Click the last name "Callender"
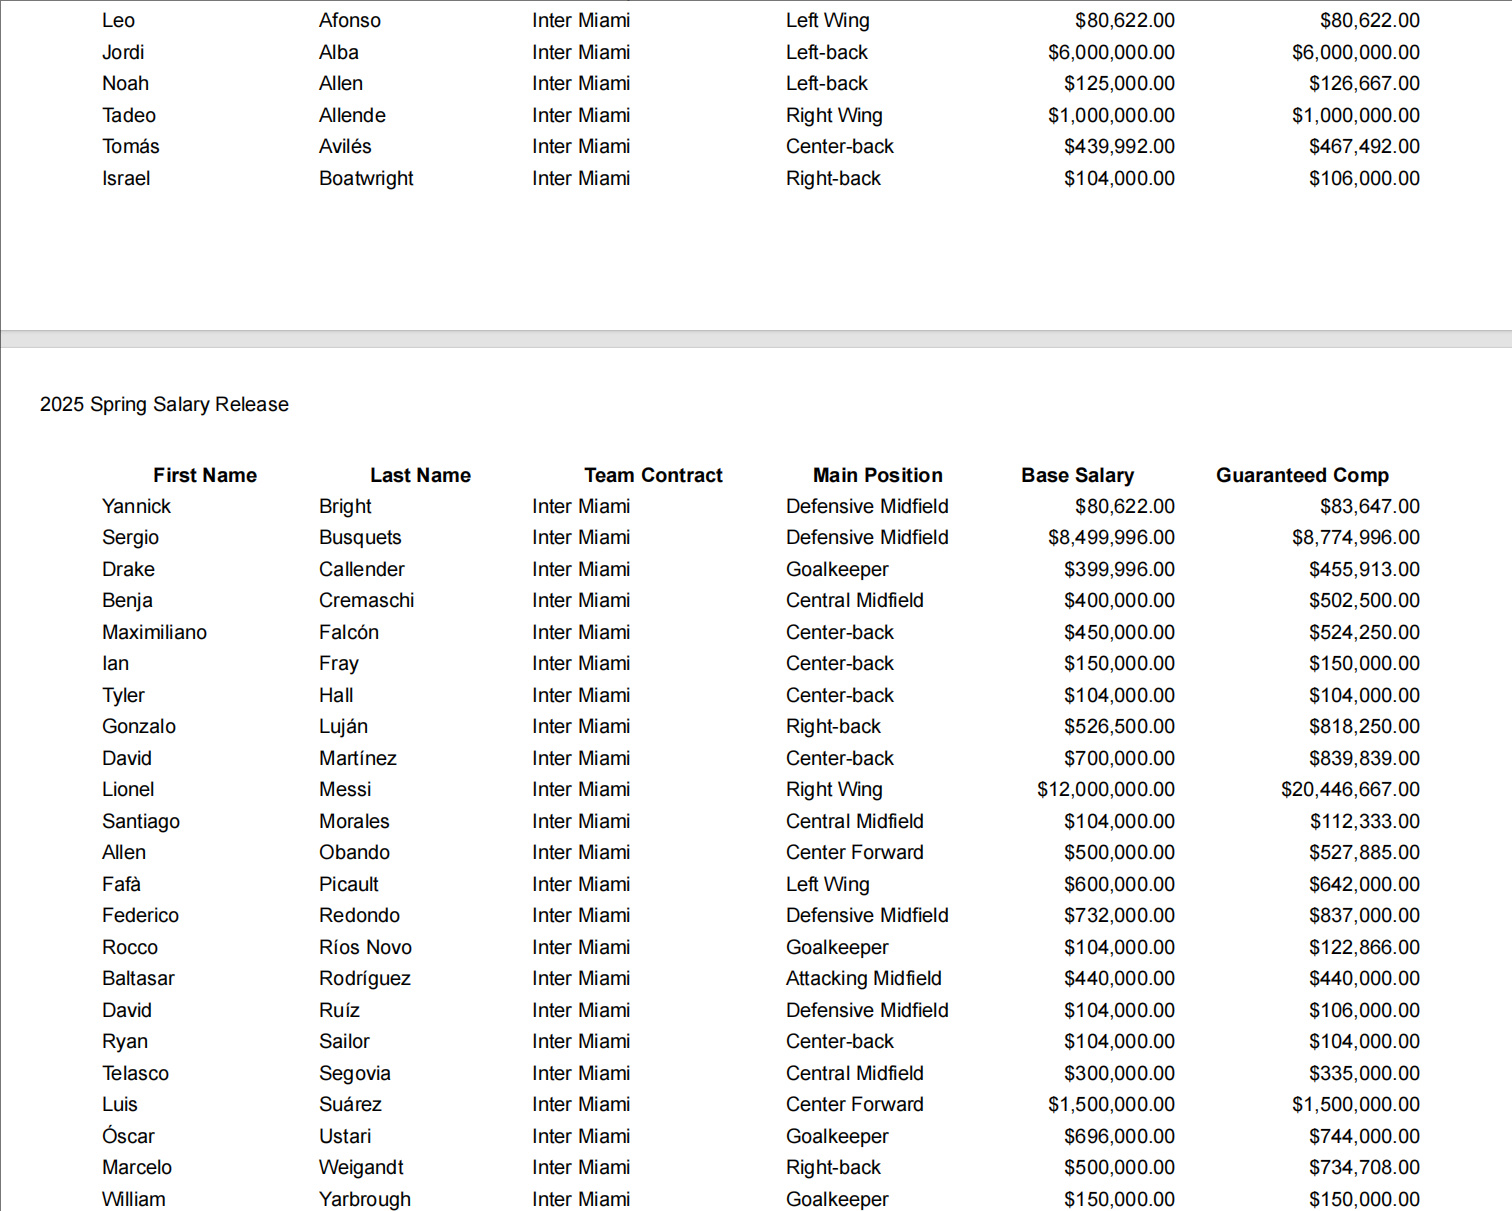1512x1211 pixels. click(x=362, y=569)
